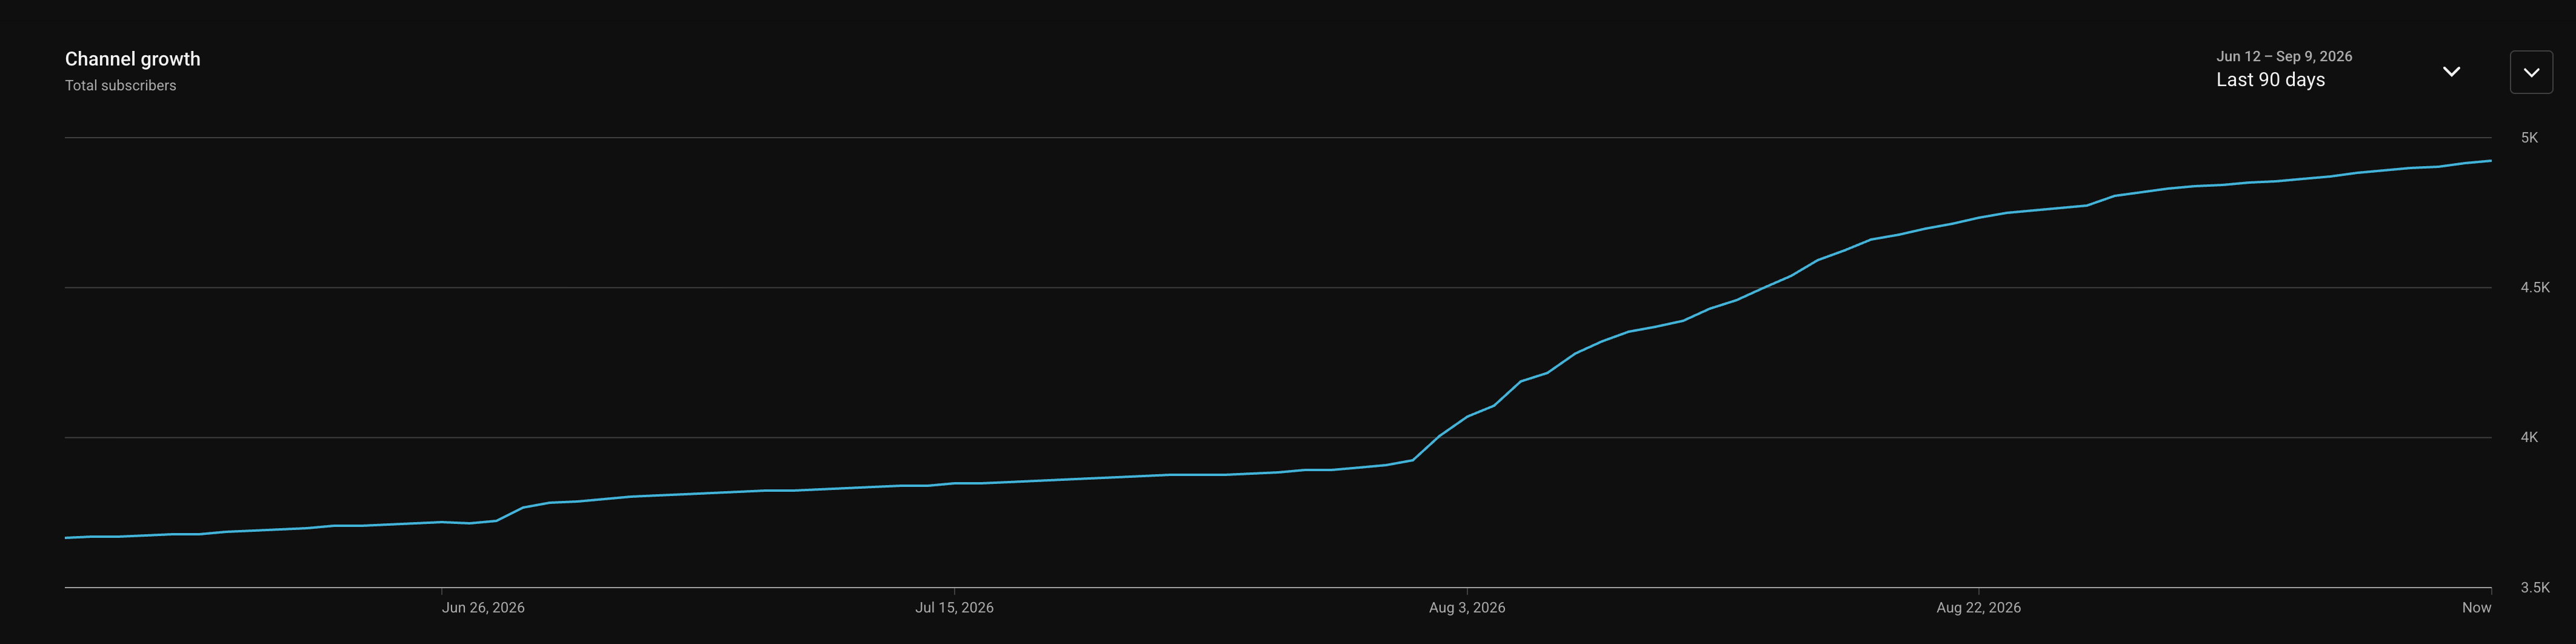Viewport: 2576px width, 644px height.
Task: Open the Last 90 days date range dropdown
Action: click(2338, 70)
